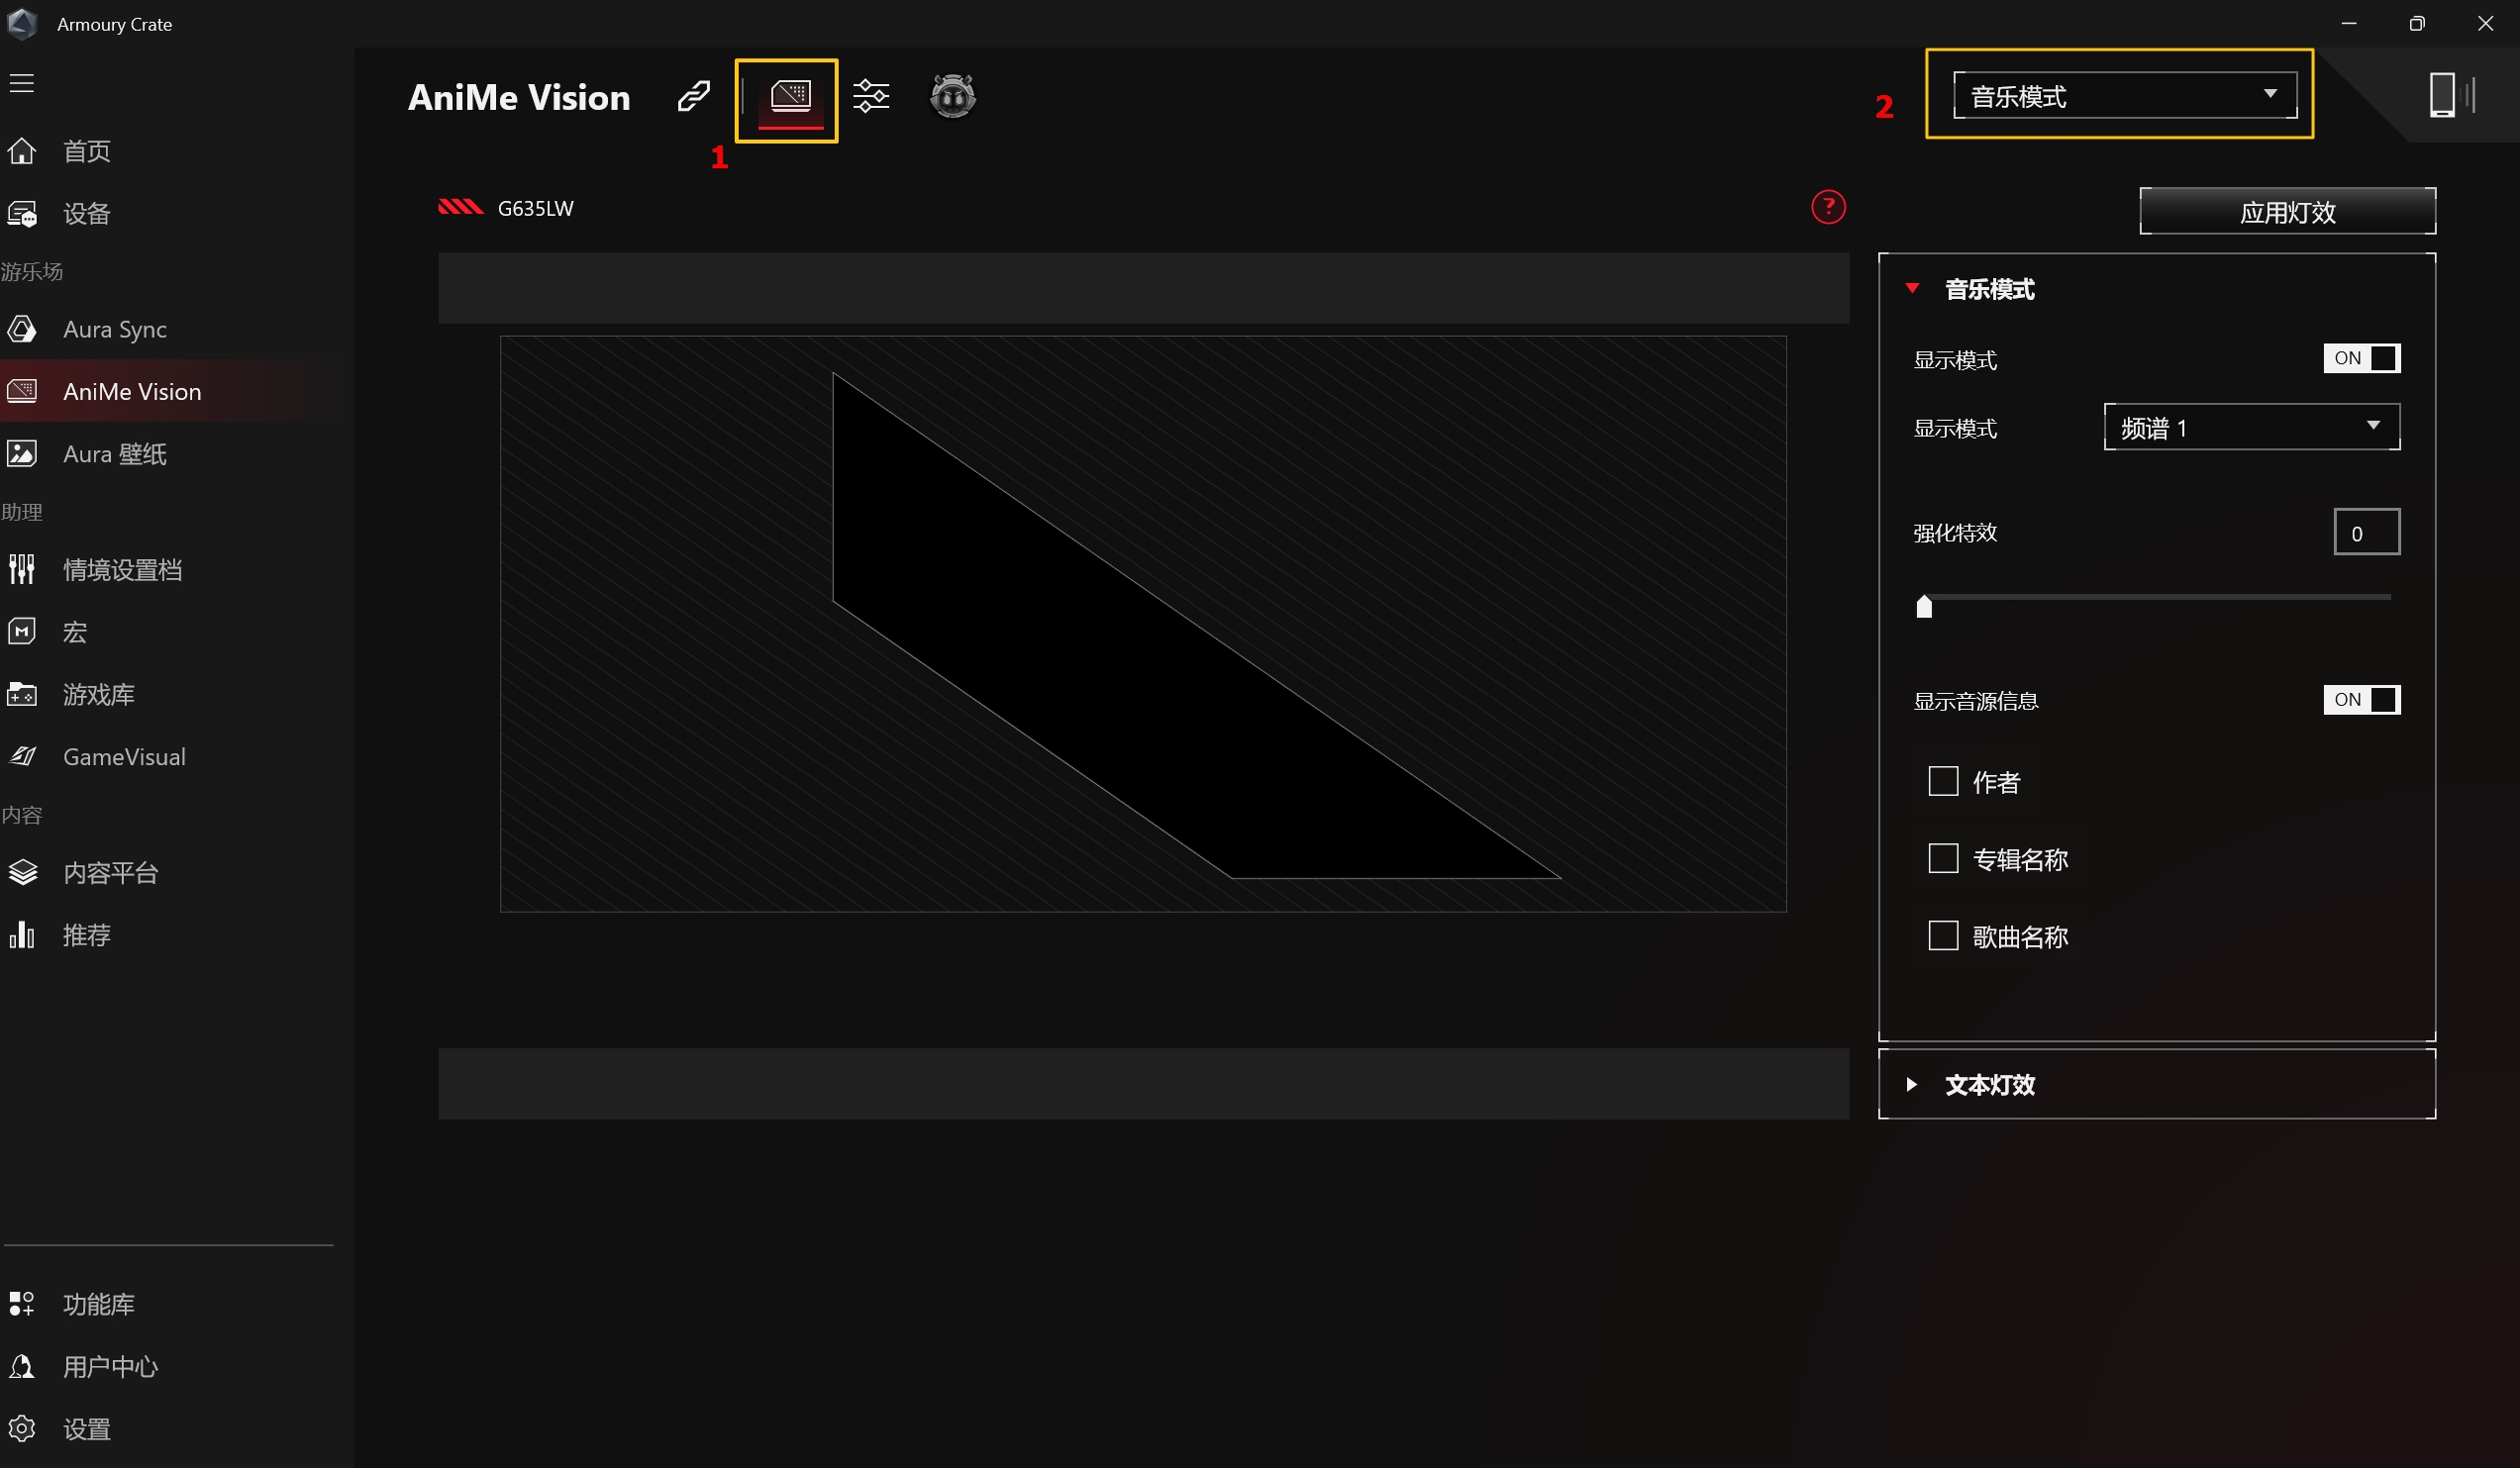Open 设置 in the sidebar
The width and height of the screenshot is (2520, 1468).
pos(87,1428)
